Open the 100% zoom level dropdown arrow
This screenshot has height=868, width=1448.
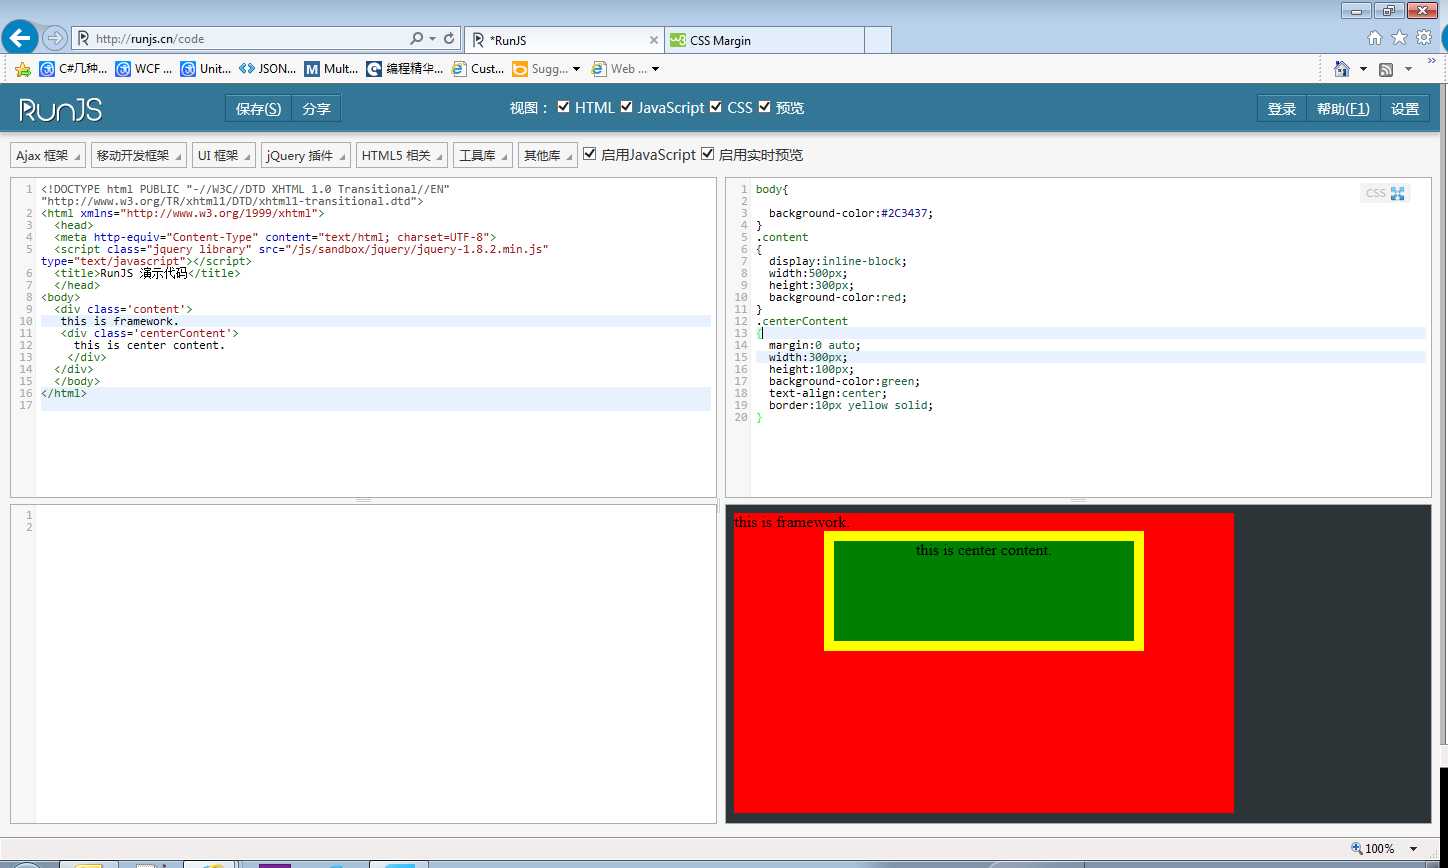click(1414, 849)
